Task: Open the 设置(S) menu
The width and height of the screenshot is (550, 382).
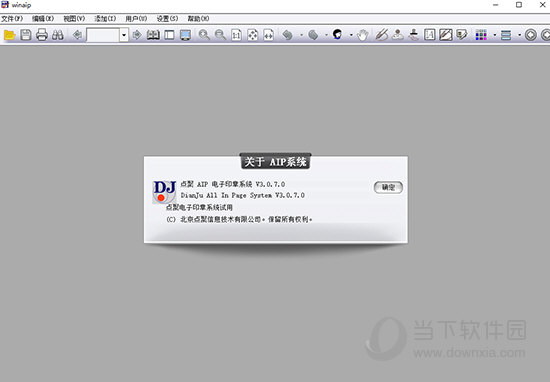Action: click(x=167, y=19)
